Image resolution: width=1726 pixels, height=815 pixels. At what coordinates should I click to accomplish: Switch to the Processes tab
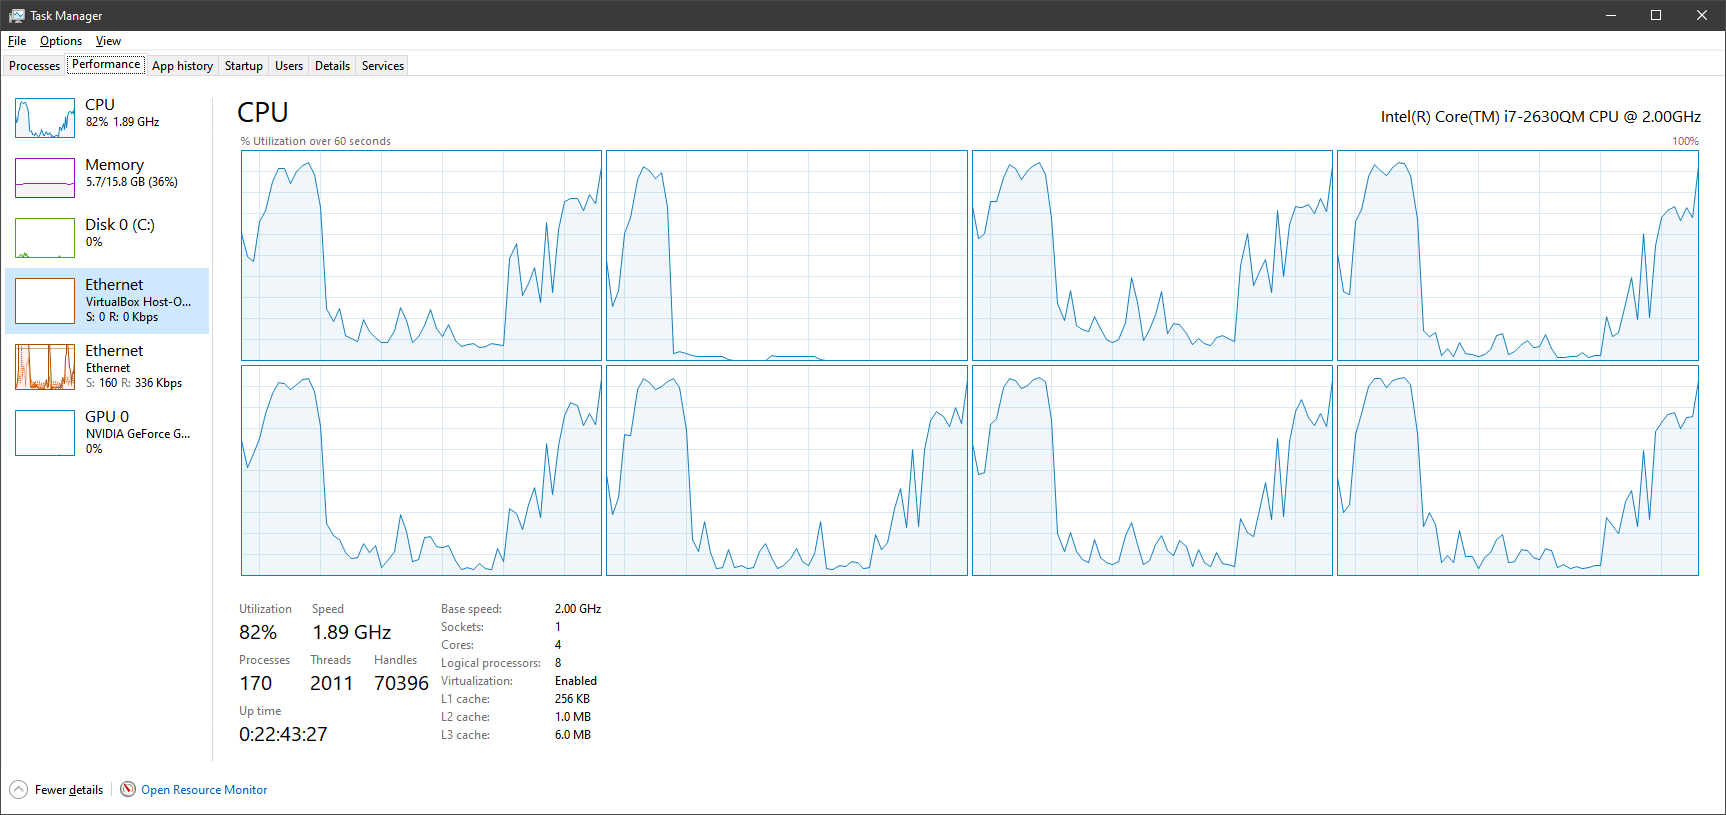(x=34, y=66)
